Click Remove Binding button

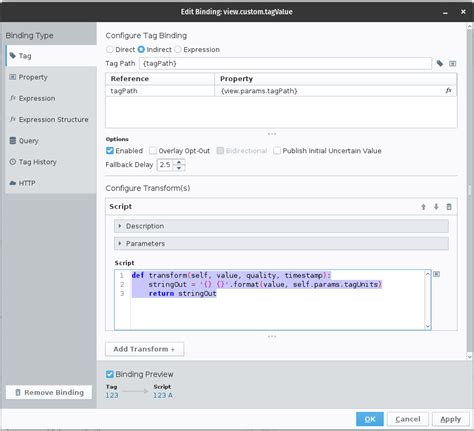pyautogui.click(x=49, y=392)
